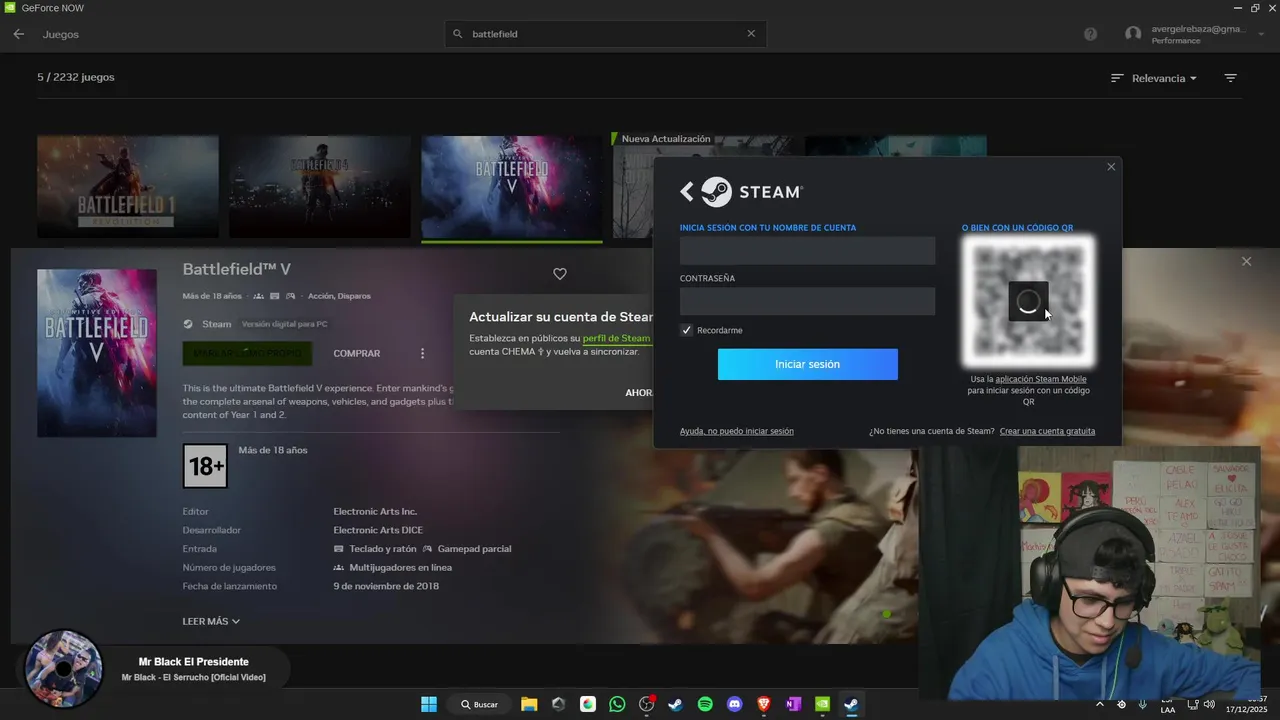Close the Battlefield V details panel
1280x720 pixels.
click(1246, 261)
